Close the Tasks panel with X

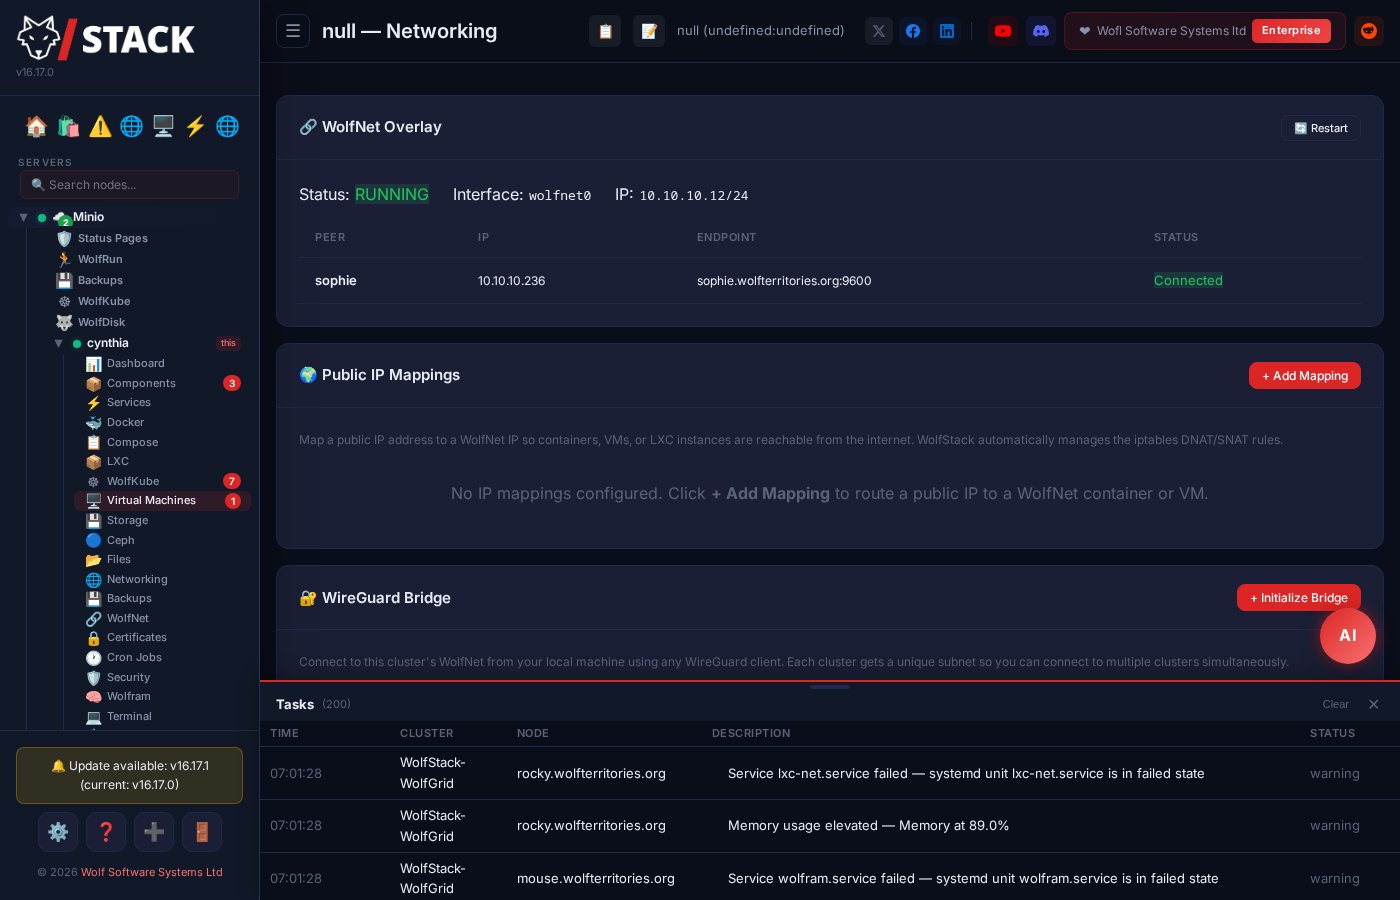tap(1374, 704)
